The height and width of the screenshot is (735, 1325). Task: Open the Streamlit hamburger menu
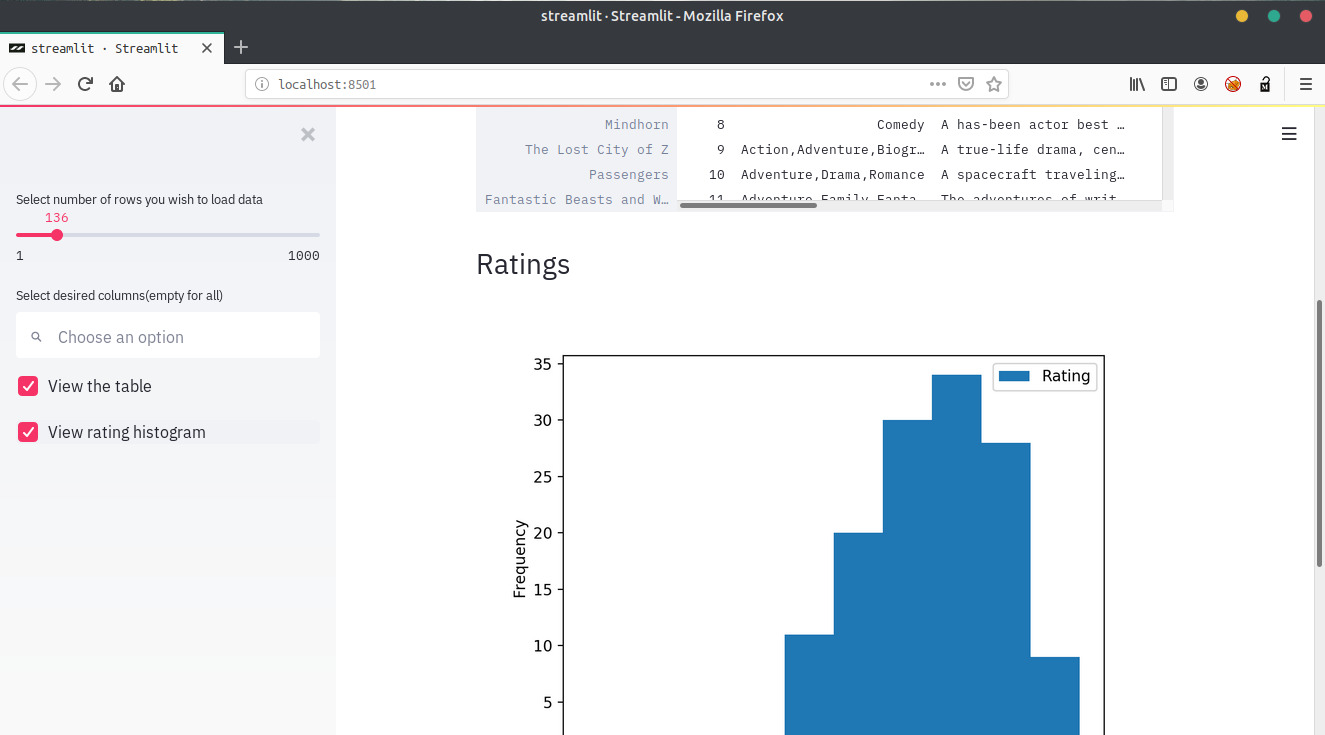1289,134
